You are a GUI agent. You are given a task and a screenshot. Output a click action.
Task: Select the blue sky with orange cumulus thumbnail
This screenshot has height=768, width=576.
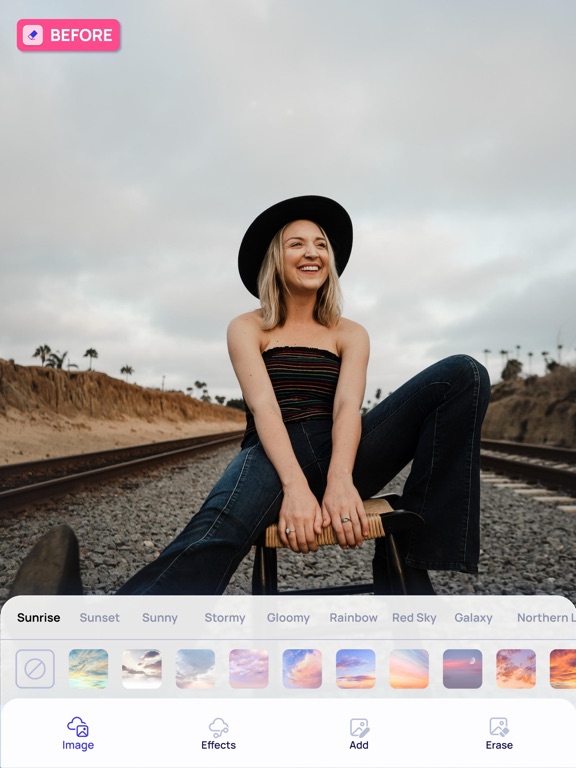[x=302, y=669]
